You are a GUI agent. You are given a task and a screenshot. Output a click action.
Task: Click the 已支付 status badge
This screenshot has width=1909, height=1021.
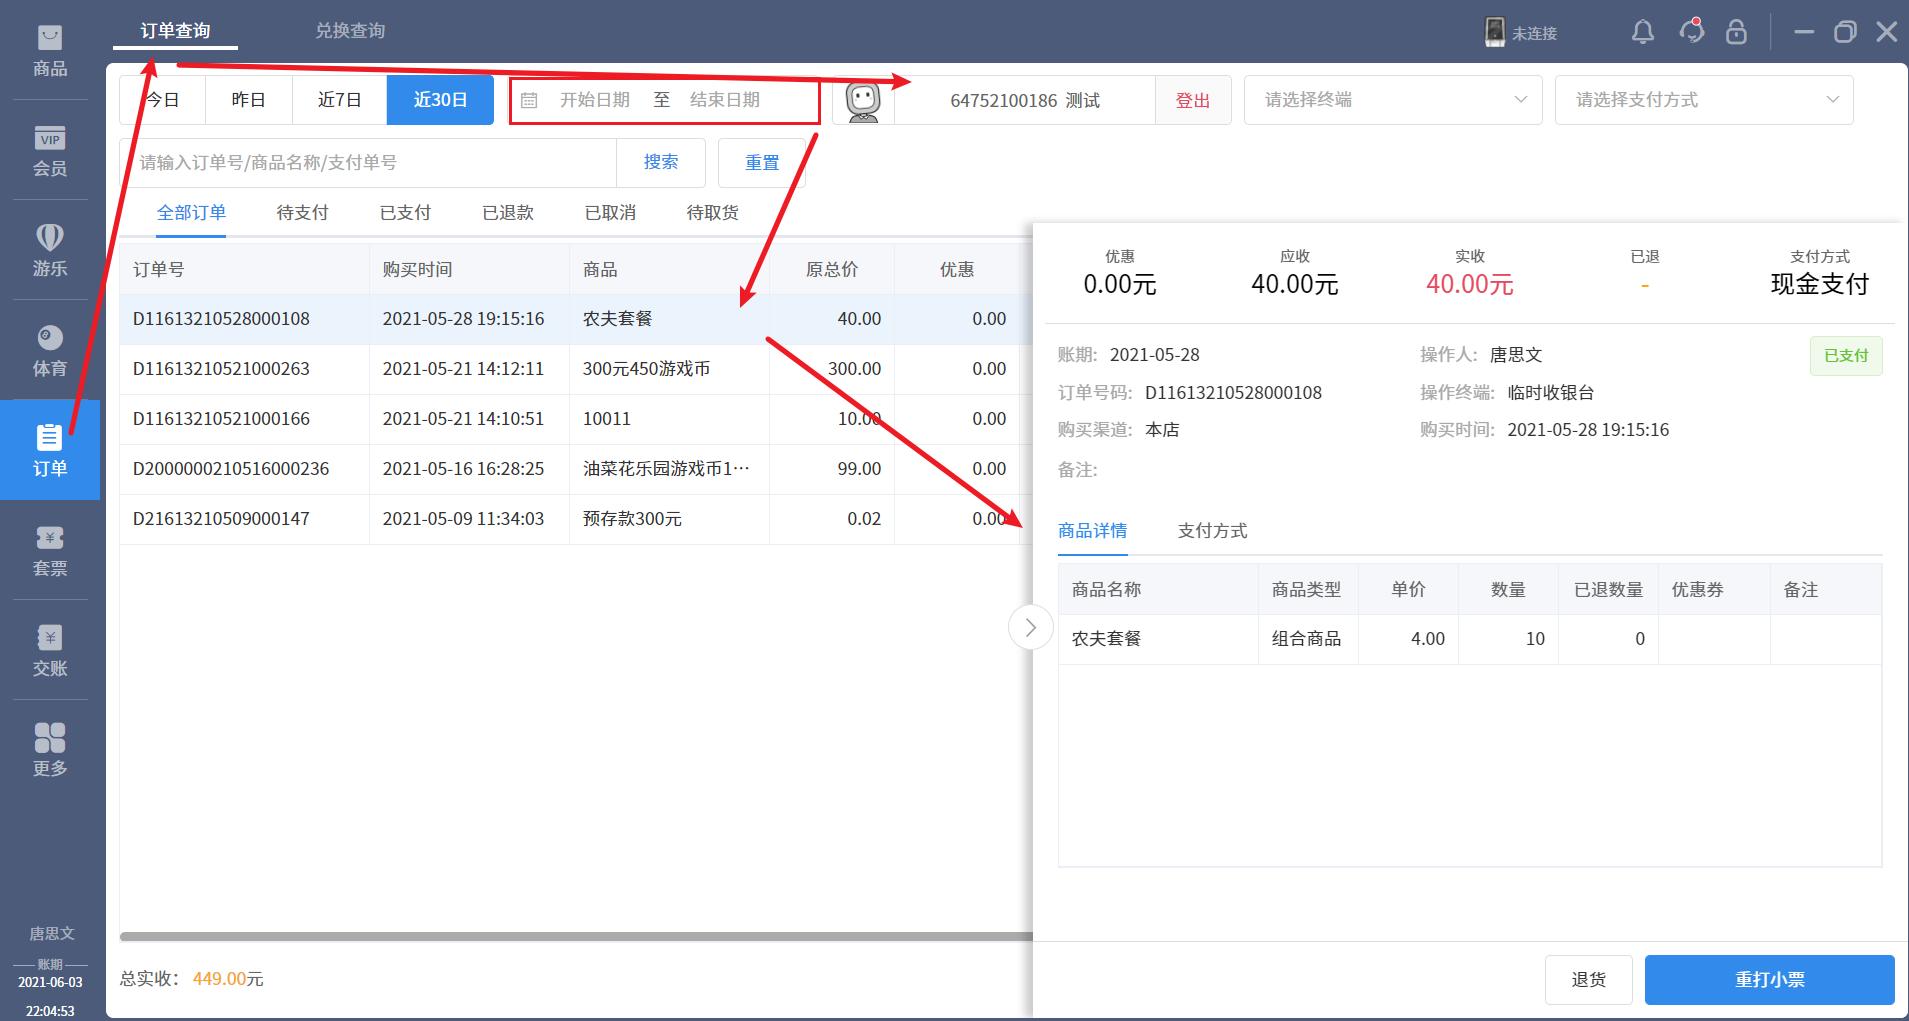1846,356
